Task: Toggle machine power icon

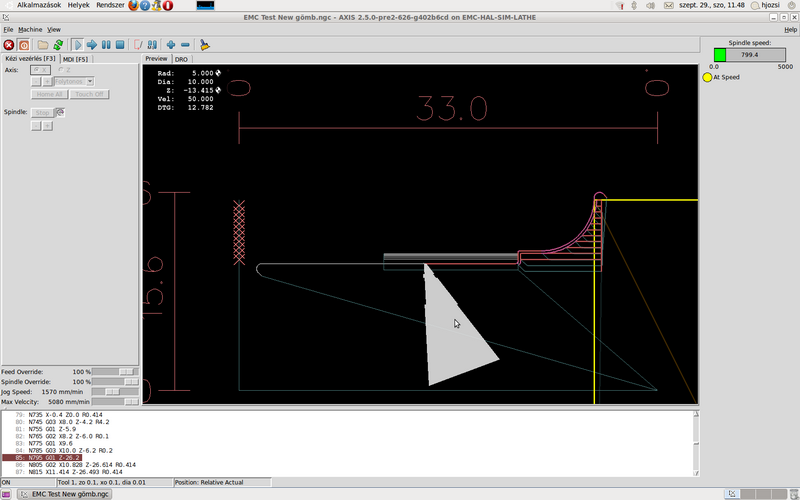Action: coord(23,45)
